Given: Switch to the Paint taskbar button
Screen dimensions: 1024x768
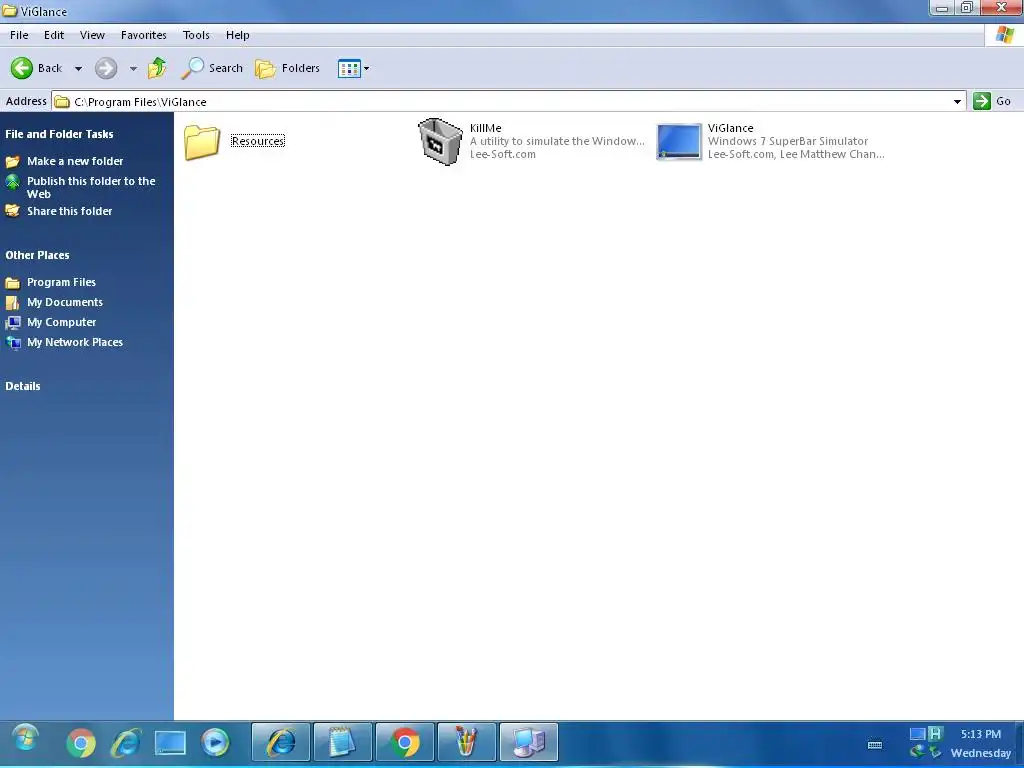Looking at the screenshot, I should tap(467, 742).
